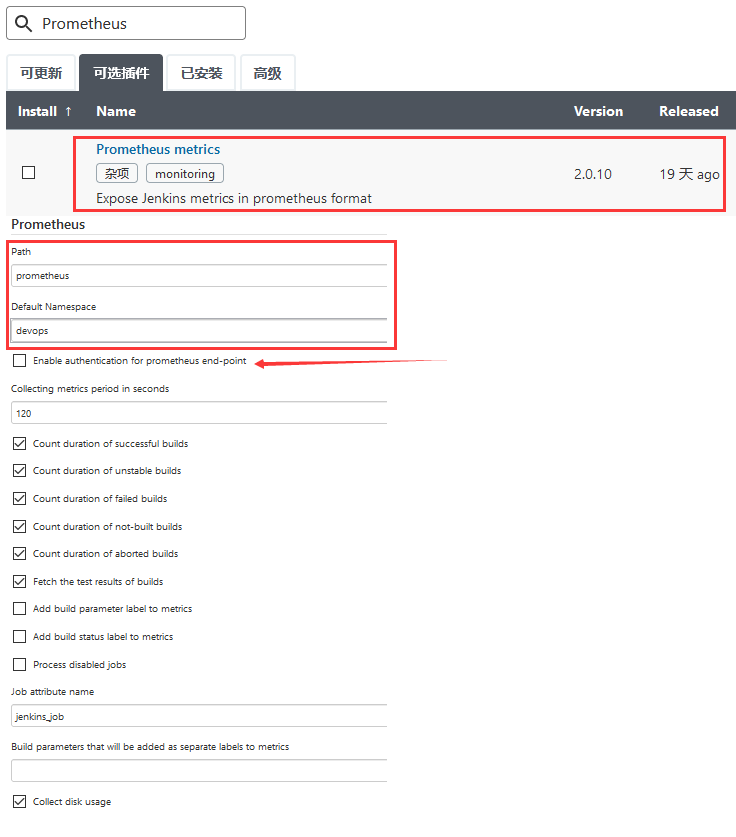Click the build parameters labels input field
736x837 pixels.
(199, 771)
